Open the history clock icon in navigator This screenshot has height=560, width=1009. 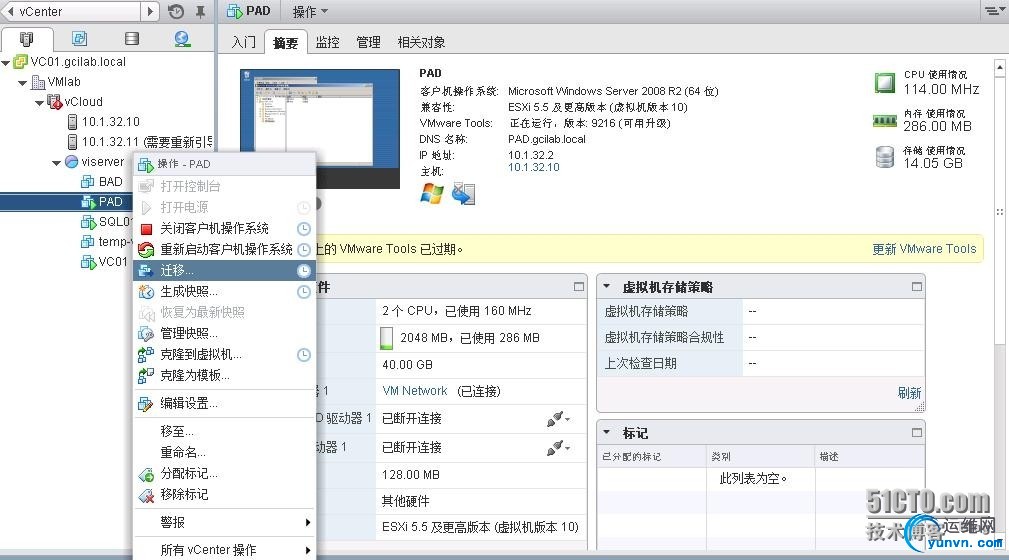coord(176,11)
